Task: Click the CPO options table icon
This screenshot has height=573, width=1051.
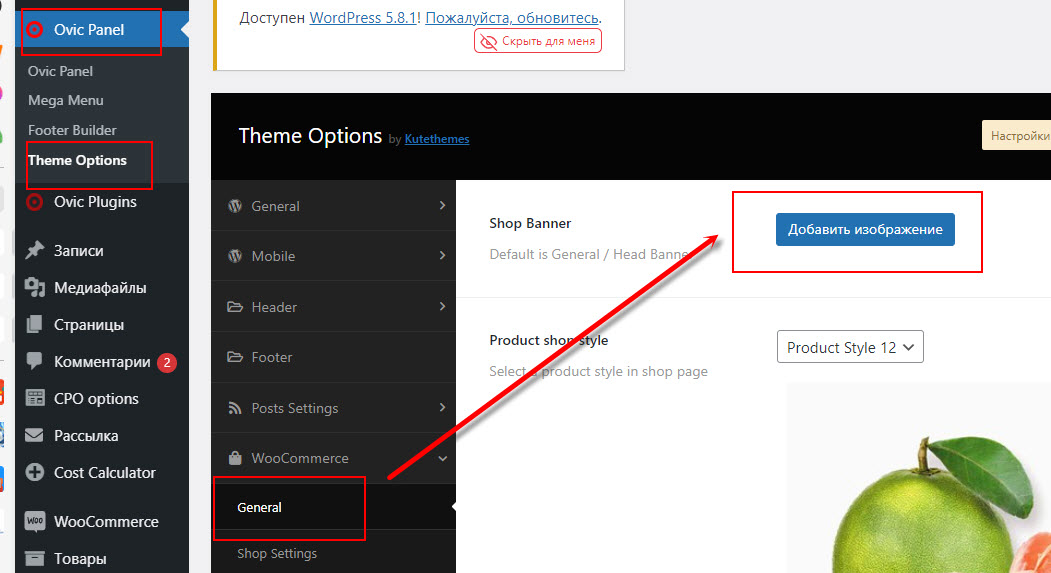Action: 34,398
